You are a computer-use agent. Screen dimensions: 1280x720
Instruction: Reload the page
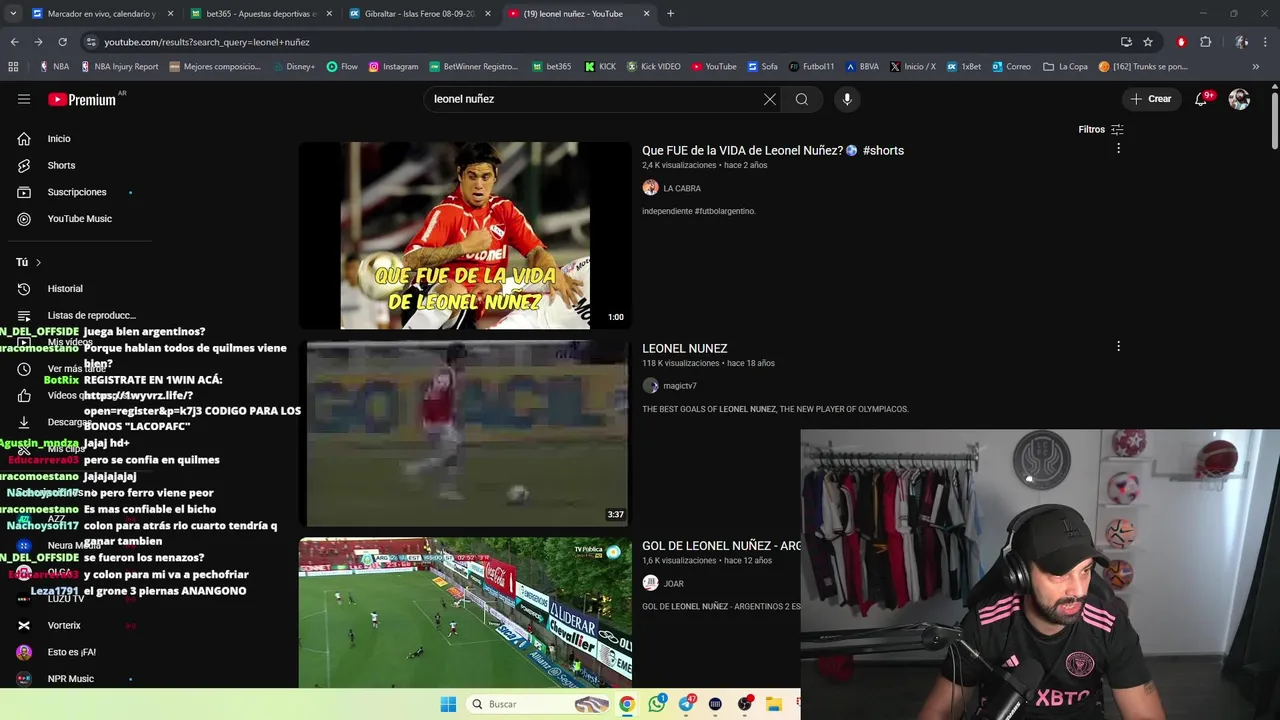point(62,42)
